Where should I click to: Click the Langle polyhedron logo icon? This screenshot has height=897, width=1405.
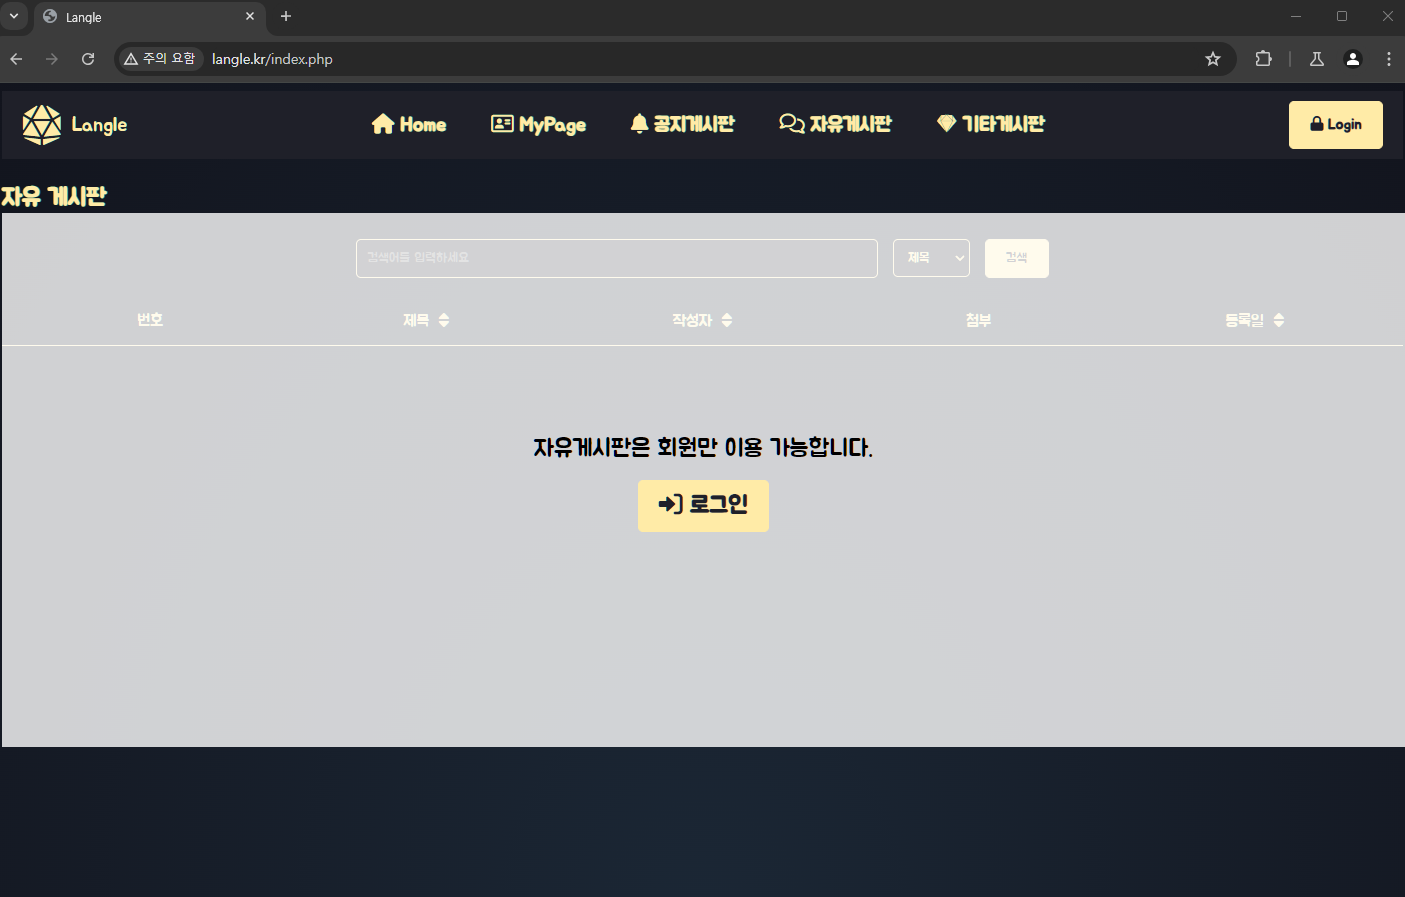click(42, 125)
